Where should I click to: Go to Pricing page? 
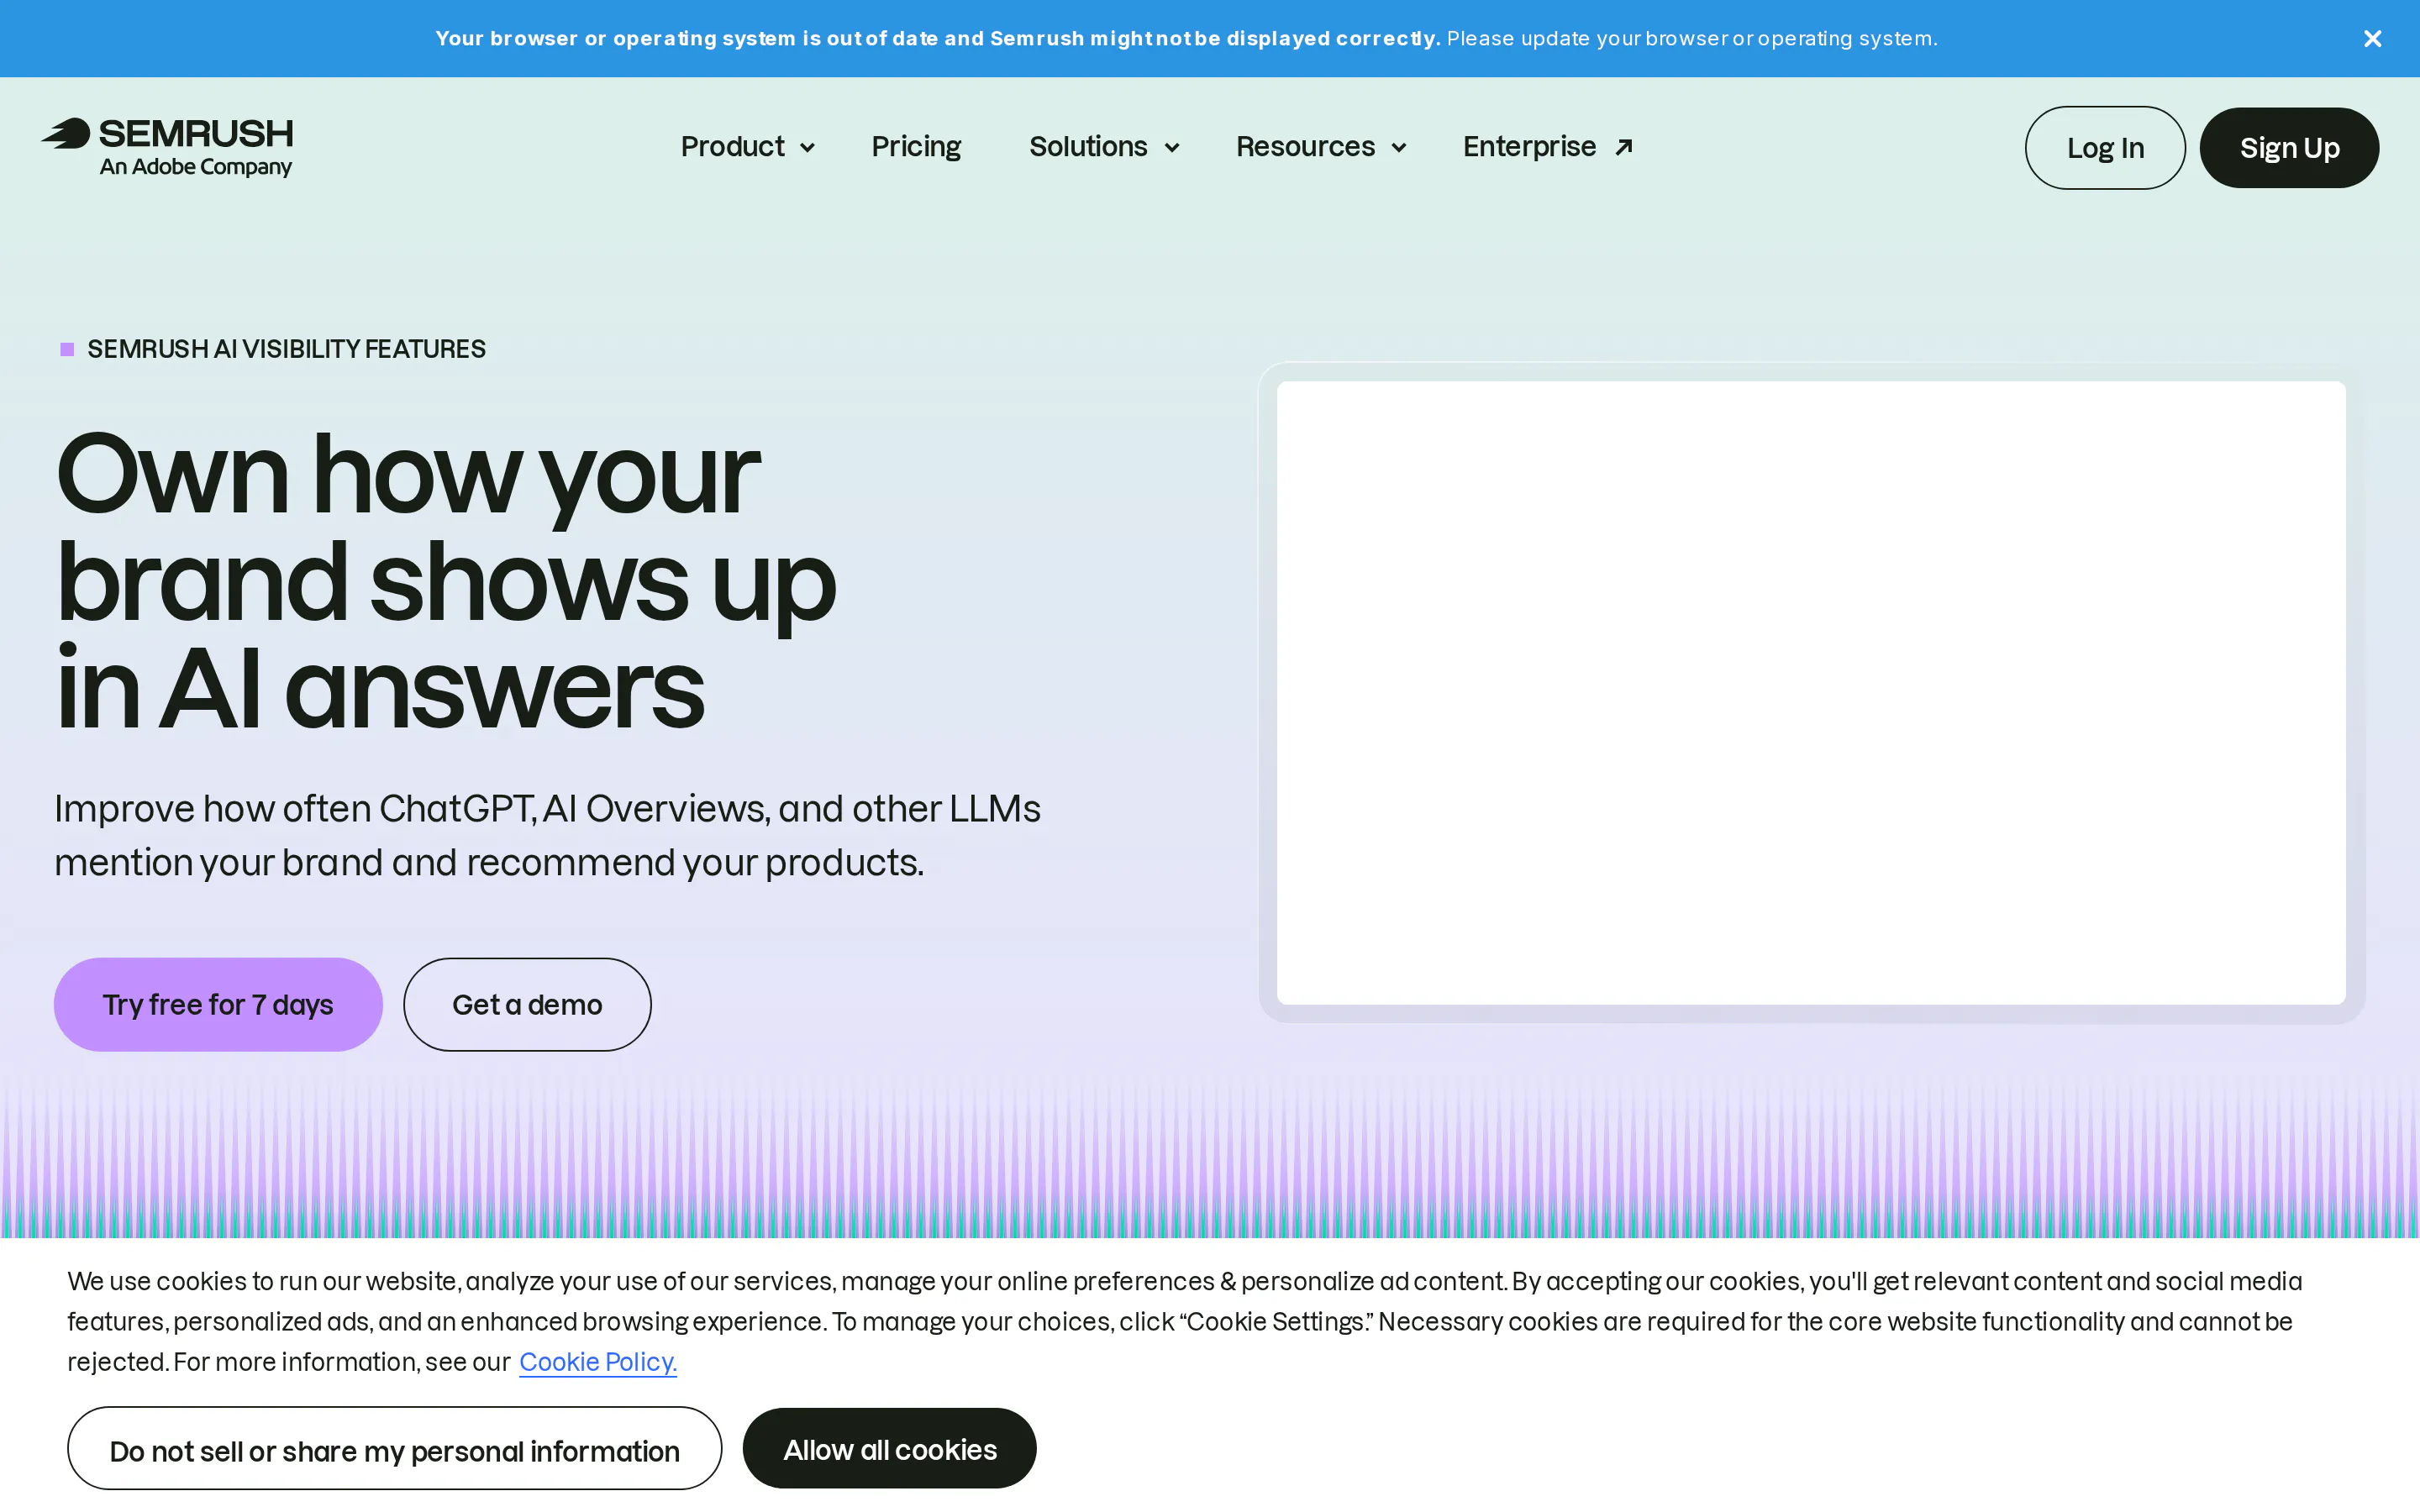click(916, 147)
